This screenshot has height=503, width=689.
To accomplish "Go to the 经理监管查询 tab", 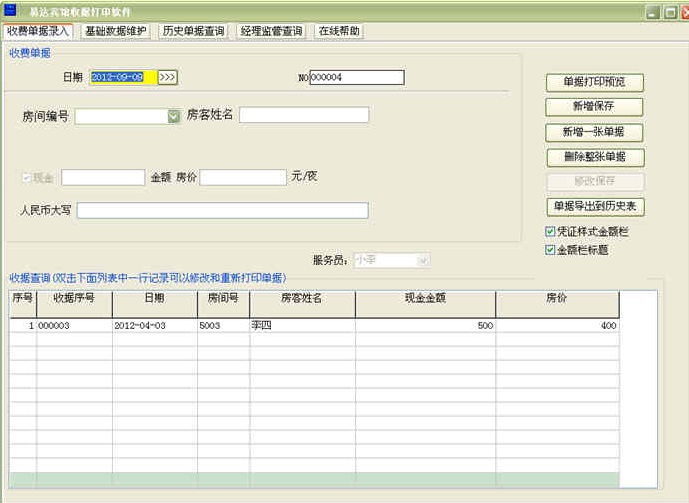I will [271, 32].
